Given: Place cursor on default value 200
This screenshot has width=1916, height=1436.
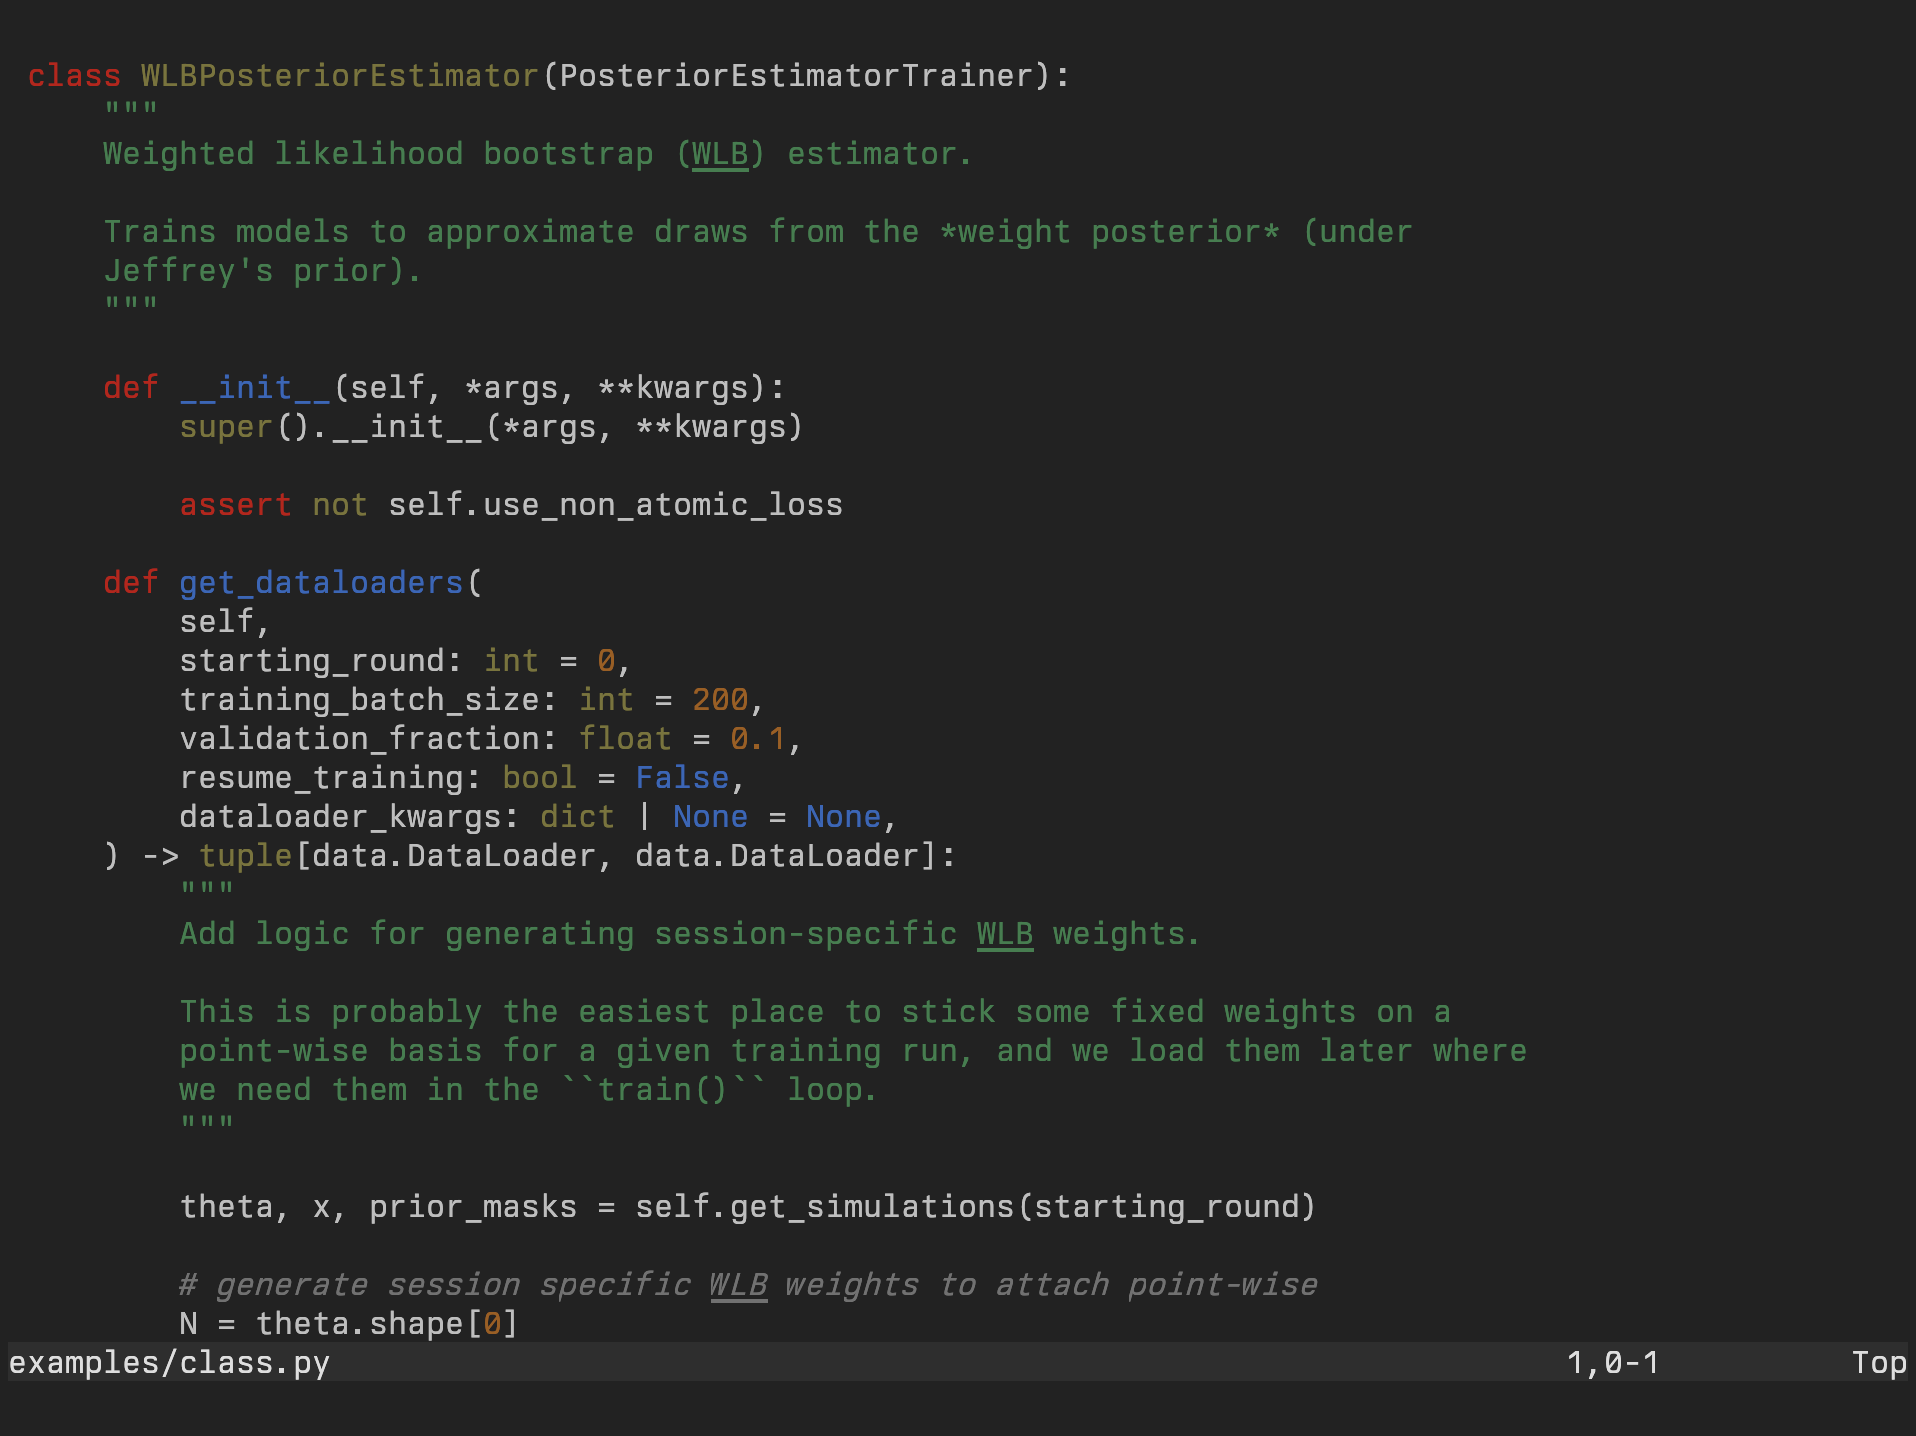Looking at the screenshot, I should (720, 700).
